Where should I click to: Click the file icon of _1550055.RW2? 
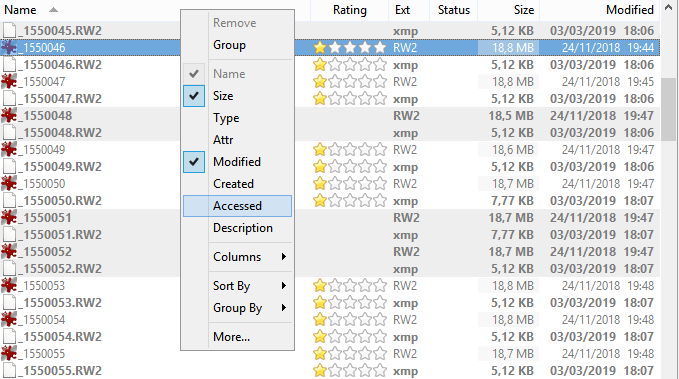[x=9, y=370]
